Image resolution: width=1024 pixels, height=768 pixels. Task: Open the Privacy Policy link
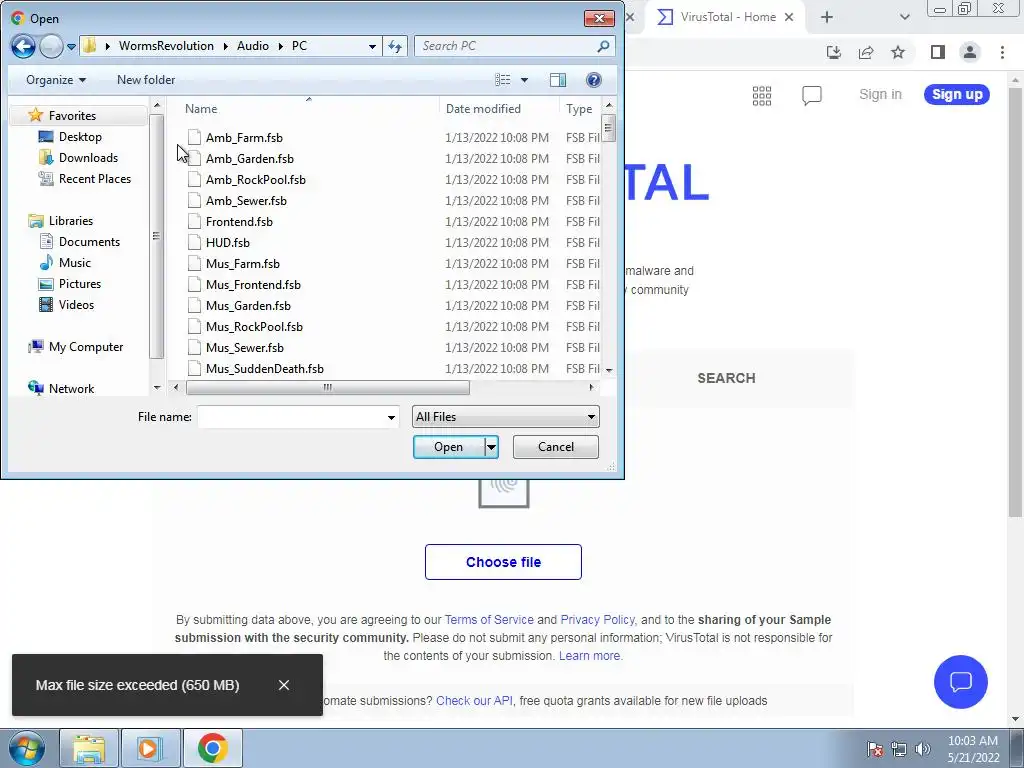[598, 620]
